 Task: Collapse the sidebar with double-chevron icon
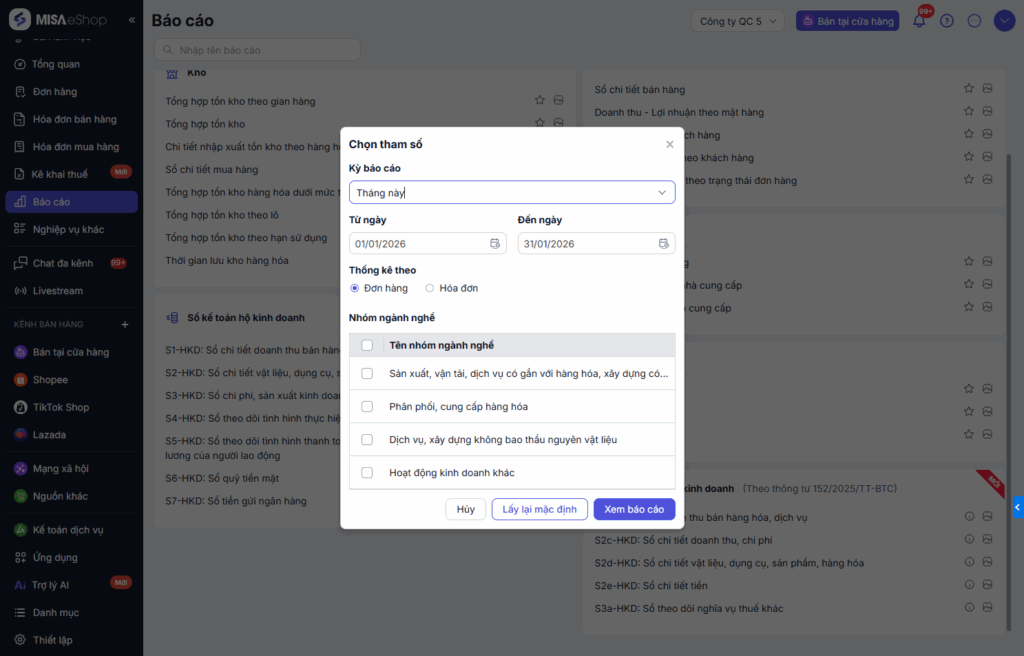coord(132,20)
